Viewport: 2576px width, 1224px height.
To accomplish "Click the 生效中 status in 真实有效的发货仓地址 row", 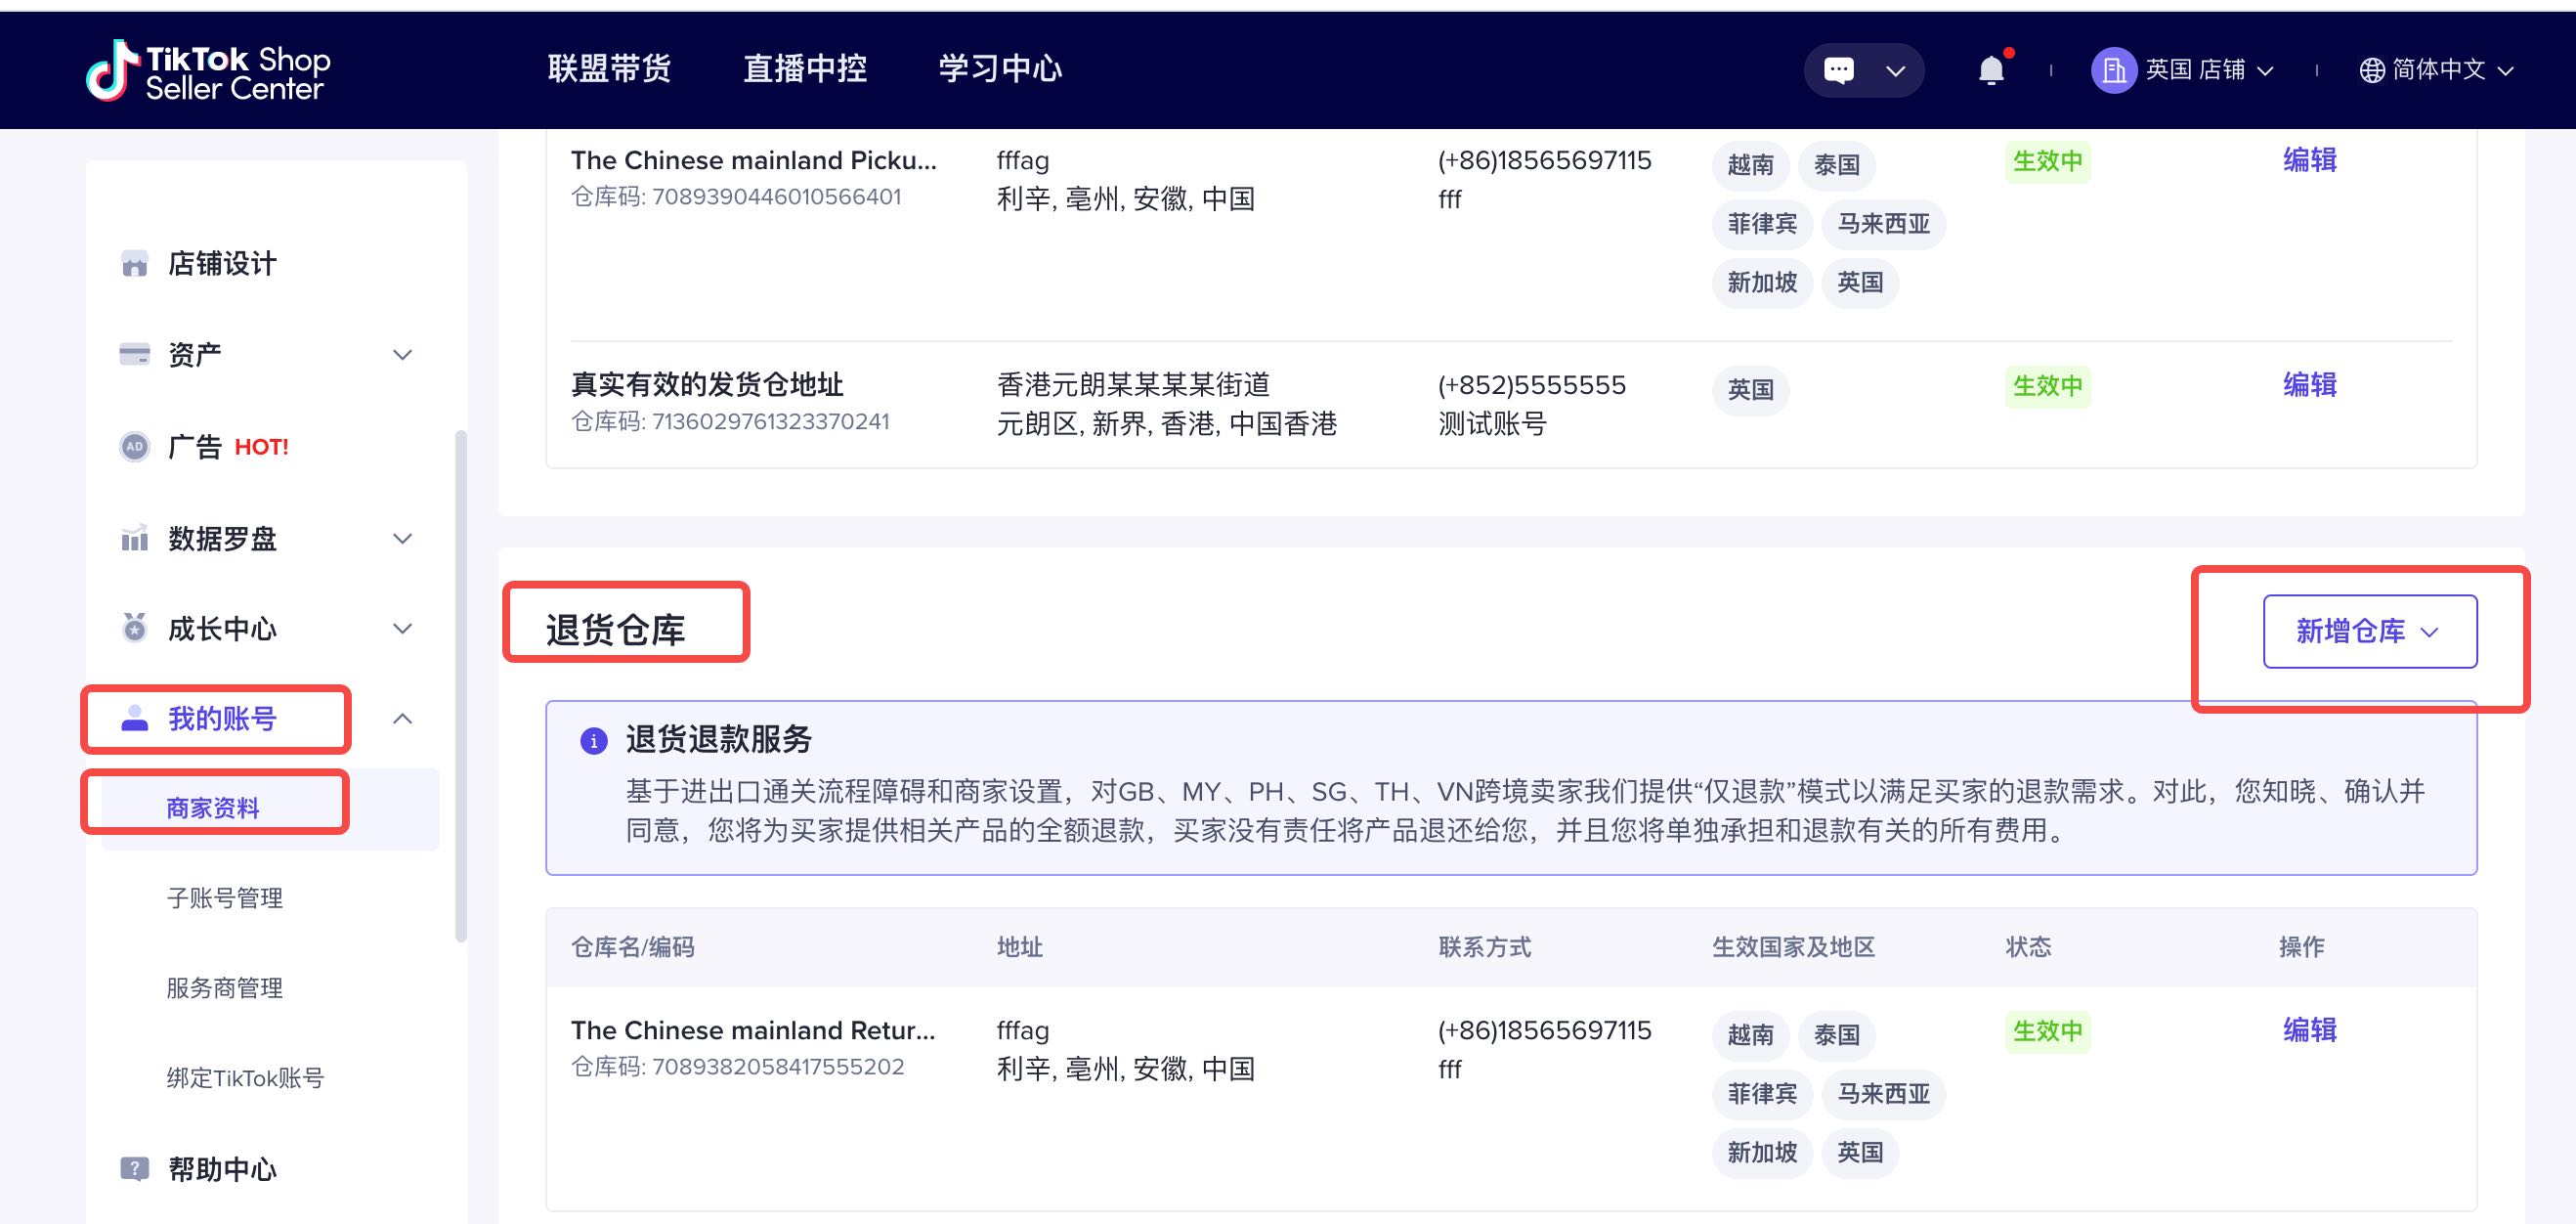I will point(2047,386).
